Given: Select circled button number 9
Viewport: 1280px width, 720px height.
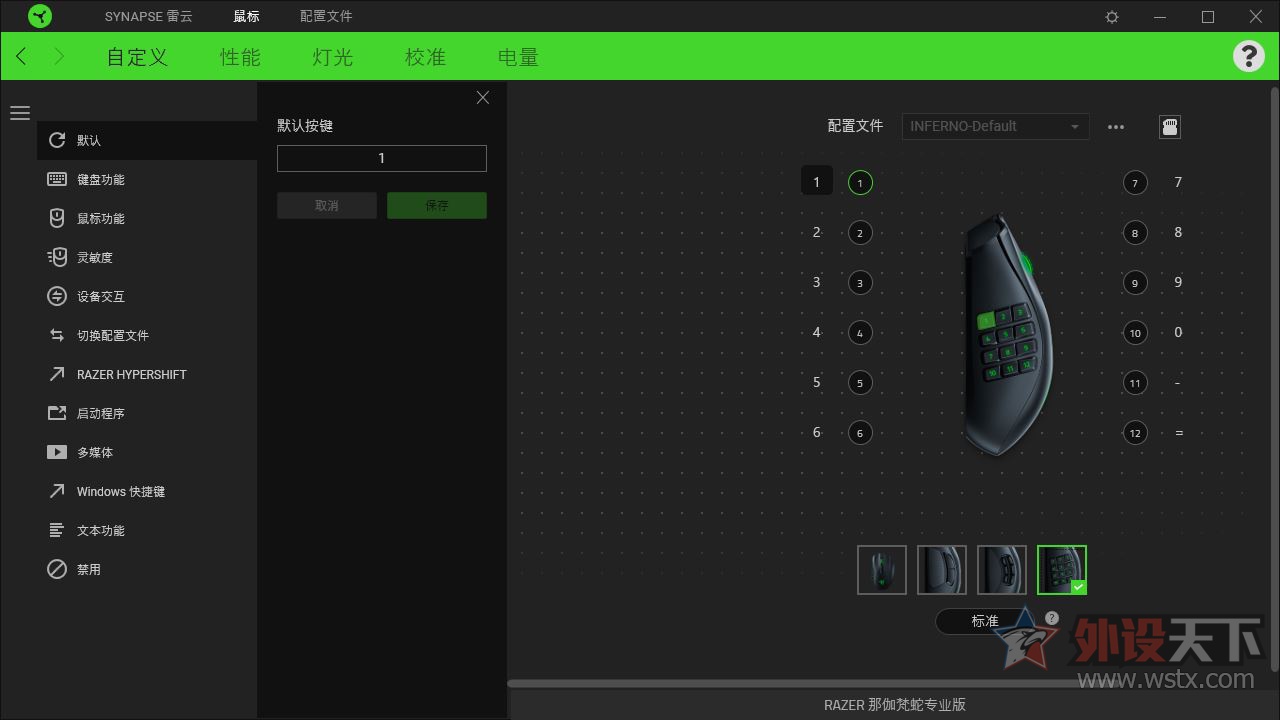Looking at the screenshot, I should pos(1135,283).
